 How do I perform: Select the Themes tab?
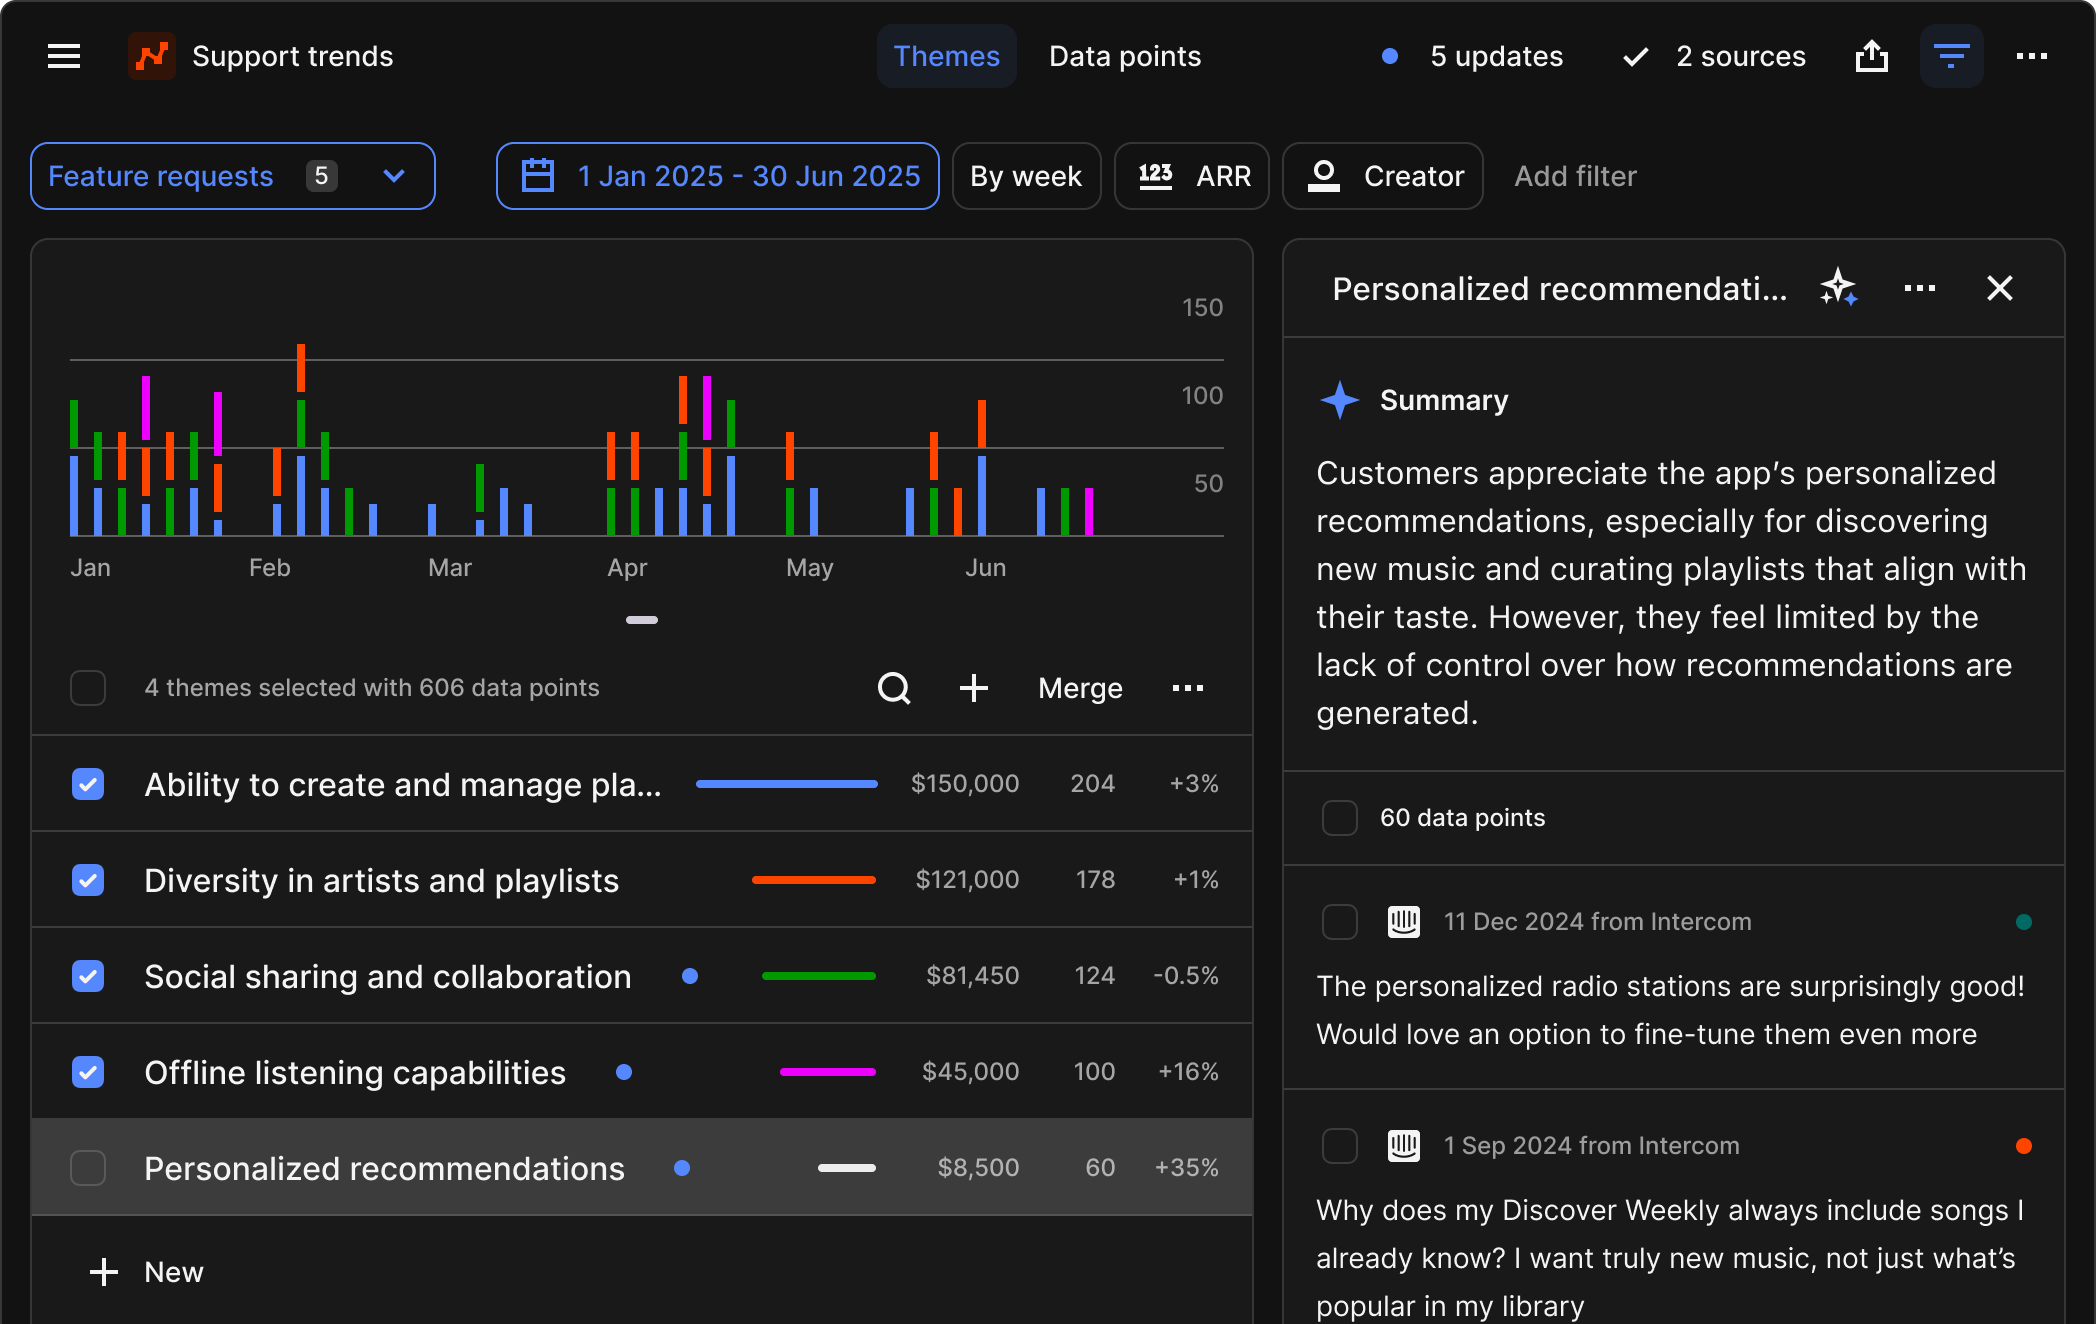pyautogui.click(x=946, y=56)
